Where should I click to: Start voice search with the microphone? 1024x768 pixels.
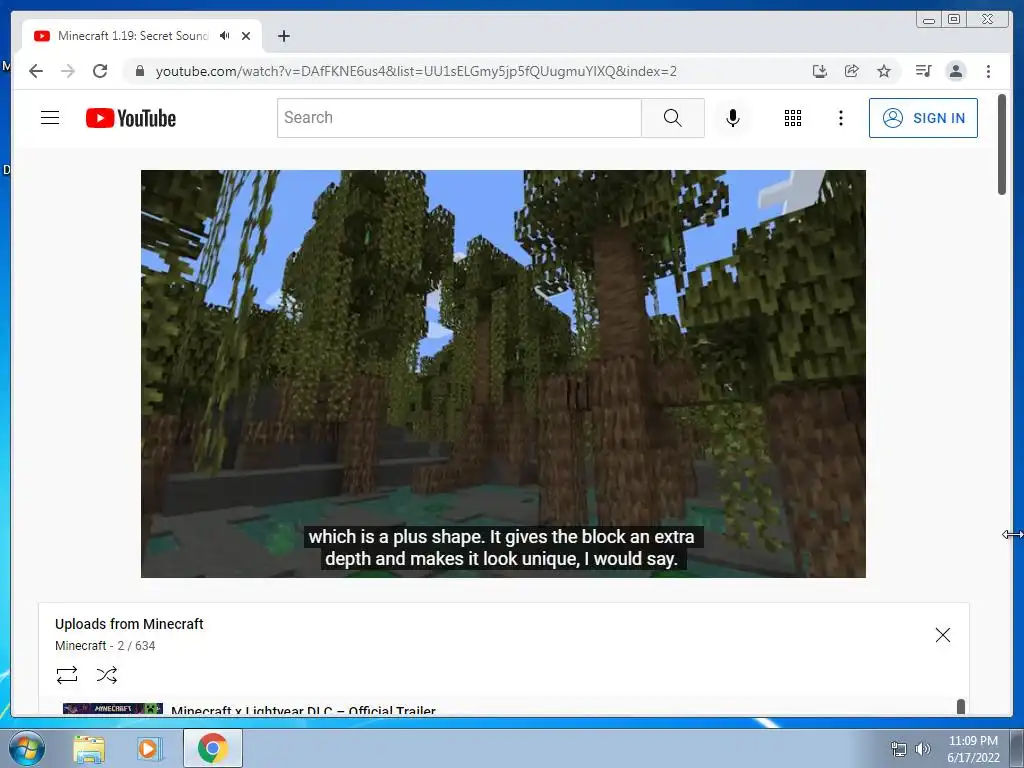[733, 118]
